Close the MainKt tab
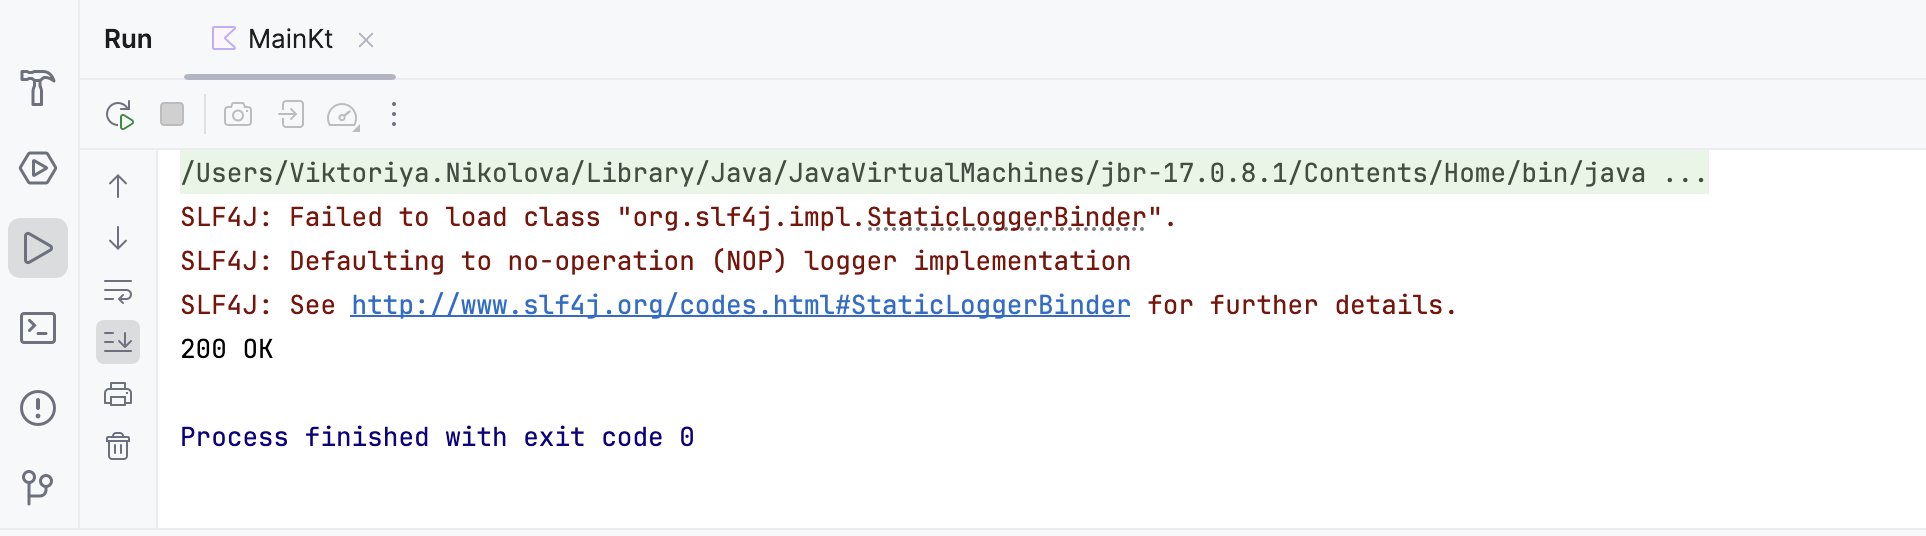1926x536 pixels. tap(366, 40)
